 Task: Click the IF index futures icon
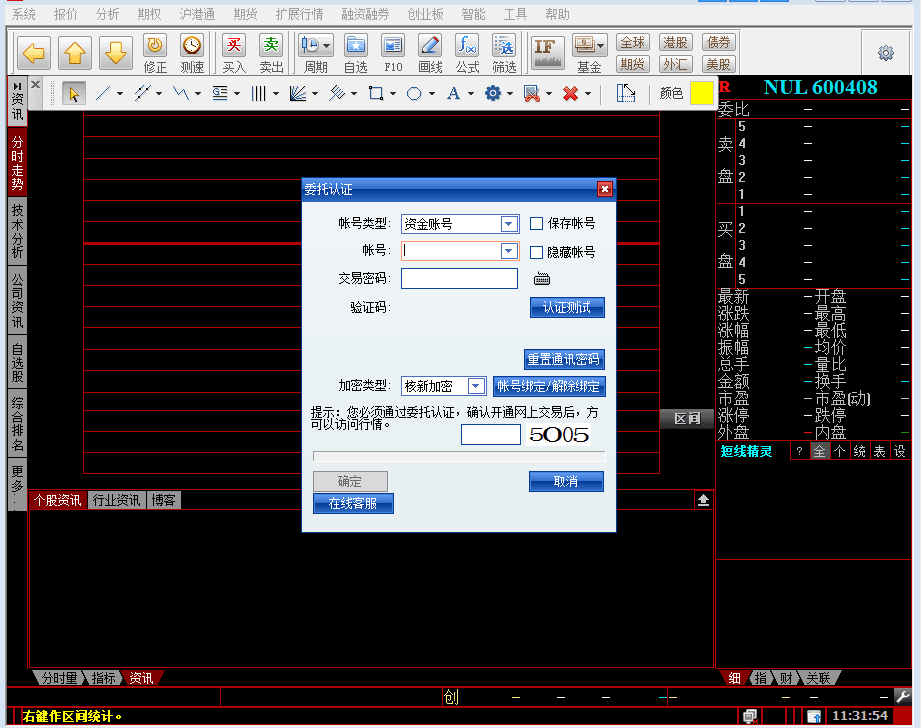(x=546, y=51)
